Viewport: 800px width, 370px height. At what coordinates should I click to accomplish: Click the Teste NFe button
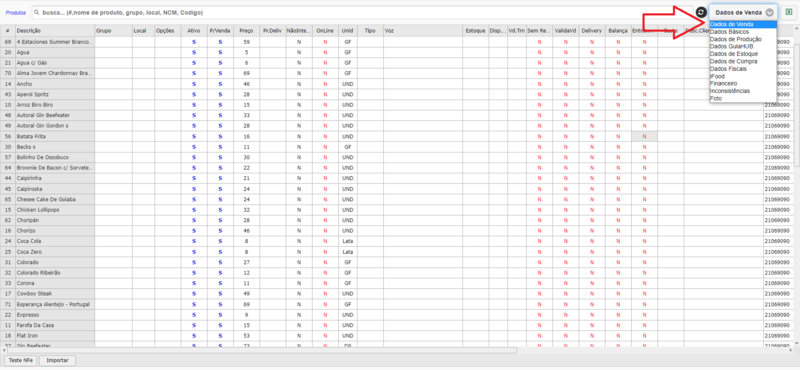pyautogui.click(x=20, y=360)
